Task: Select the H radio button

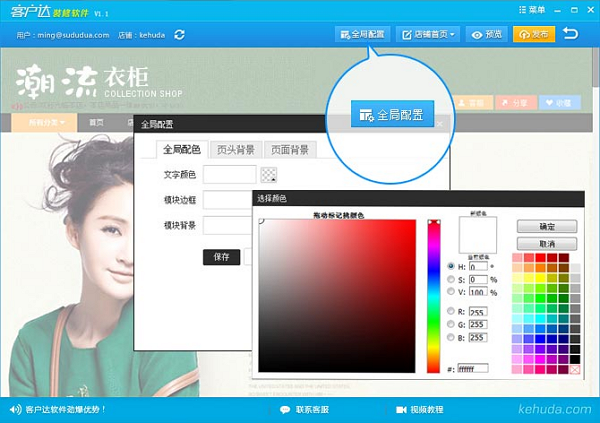Action: tap(451, 266)
